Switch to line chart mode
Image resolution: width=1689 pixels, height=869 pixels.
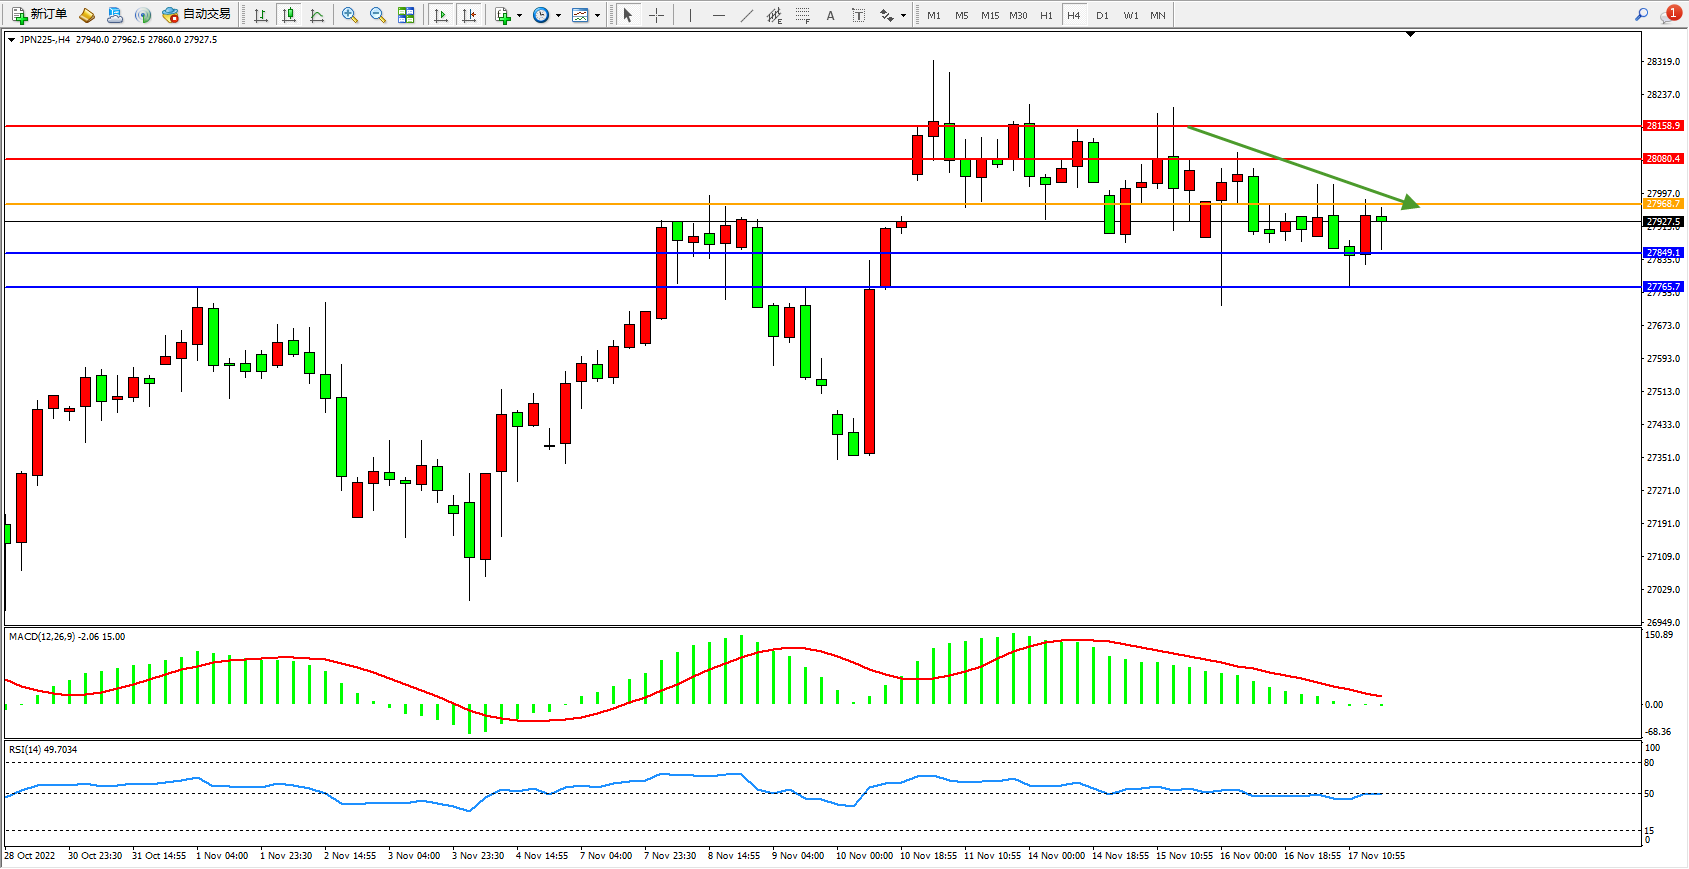tap(317, 15)
